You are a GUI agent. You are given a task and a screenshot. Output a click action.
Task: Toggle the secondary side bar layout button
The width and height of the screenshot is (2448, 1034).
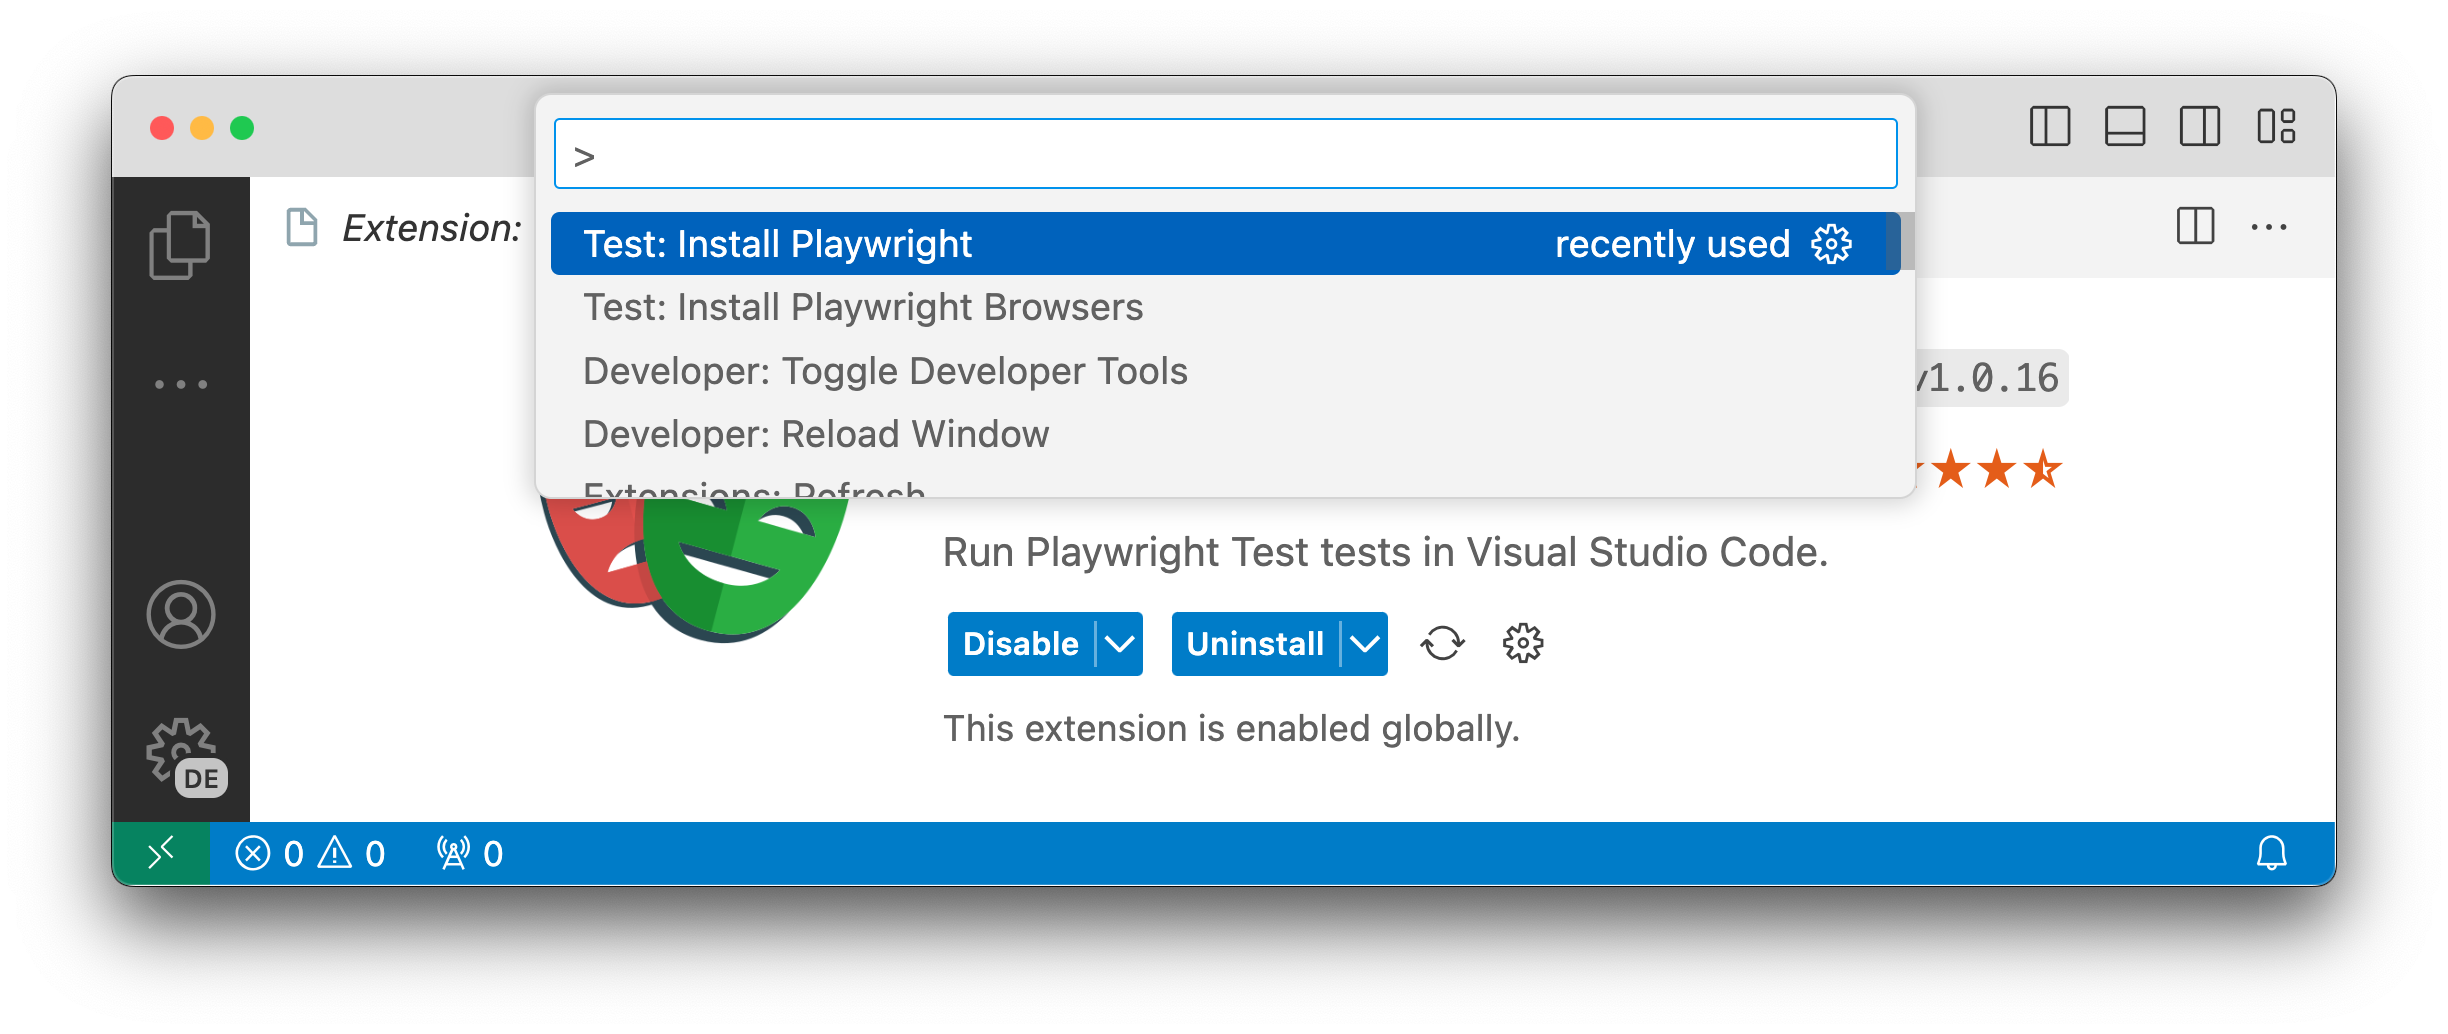pos(2199,127)
